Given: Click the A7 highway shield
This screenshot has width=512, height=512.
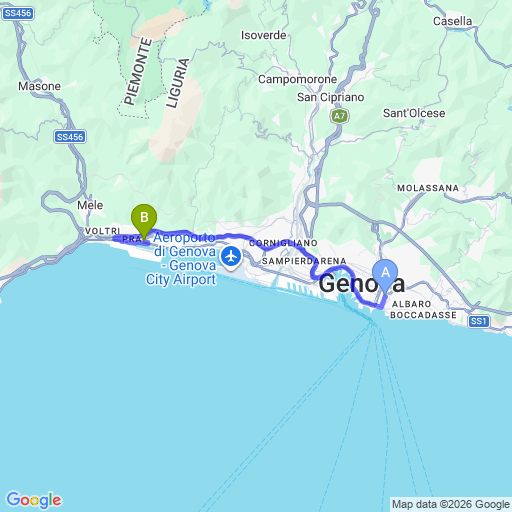Looking at the screenshot, I should point(339,116).
